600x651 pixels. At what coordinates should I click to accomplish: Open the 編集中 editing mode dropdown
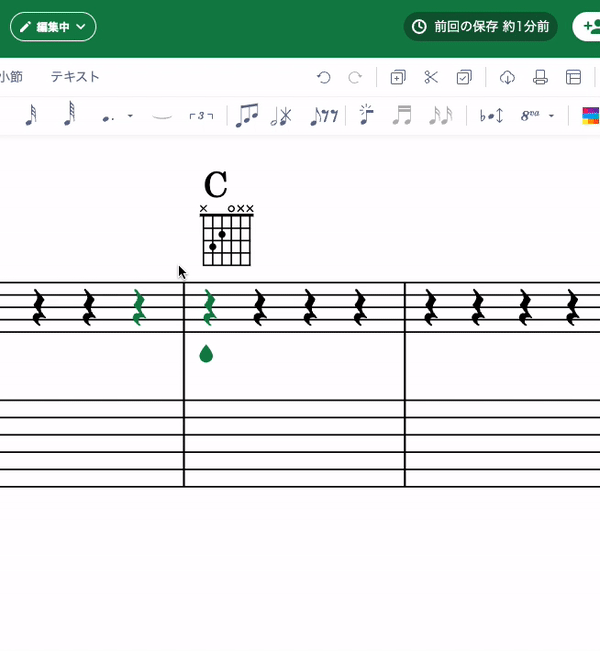53,27
